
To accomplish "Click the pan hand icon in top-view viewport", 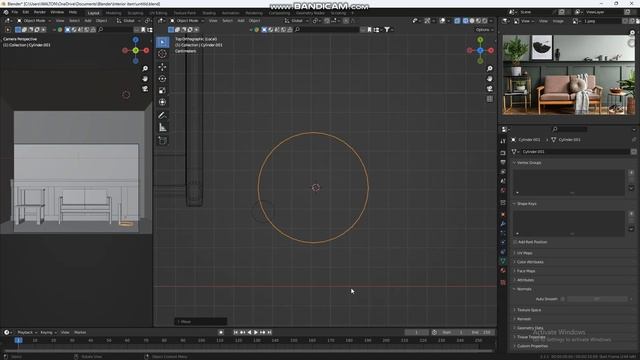I will tap(490, 79).
